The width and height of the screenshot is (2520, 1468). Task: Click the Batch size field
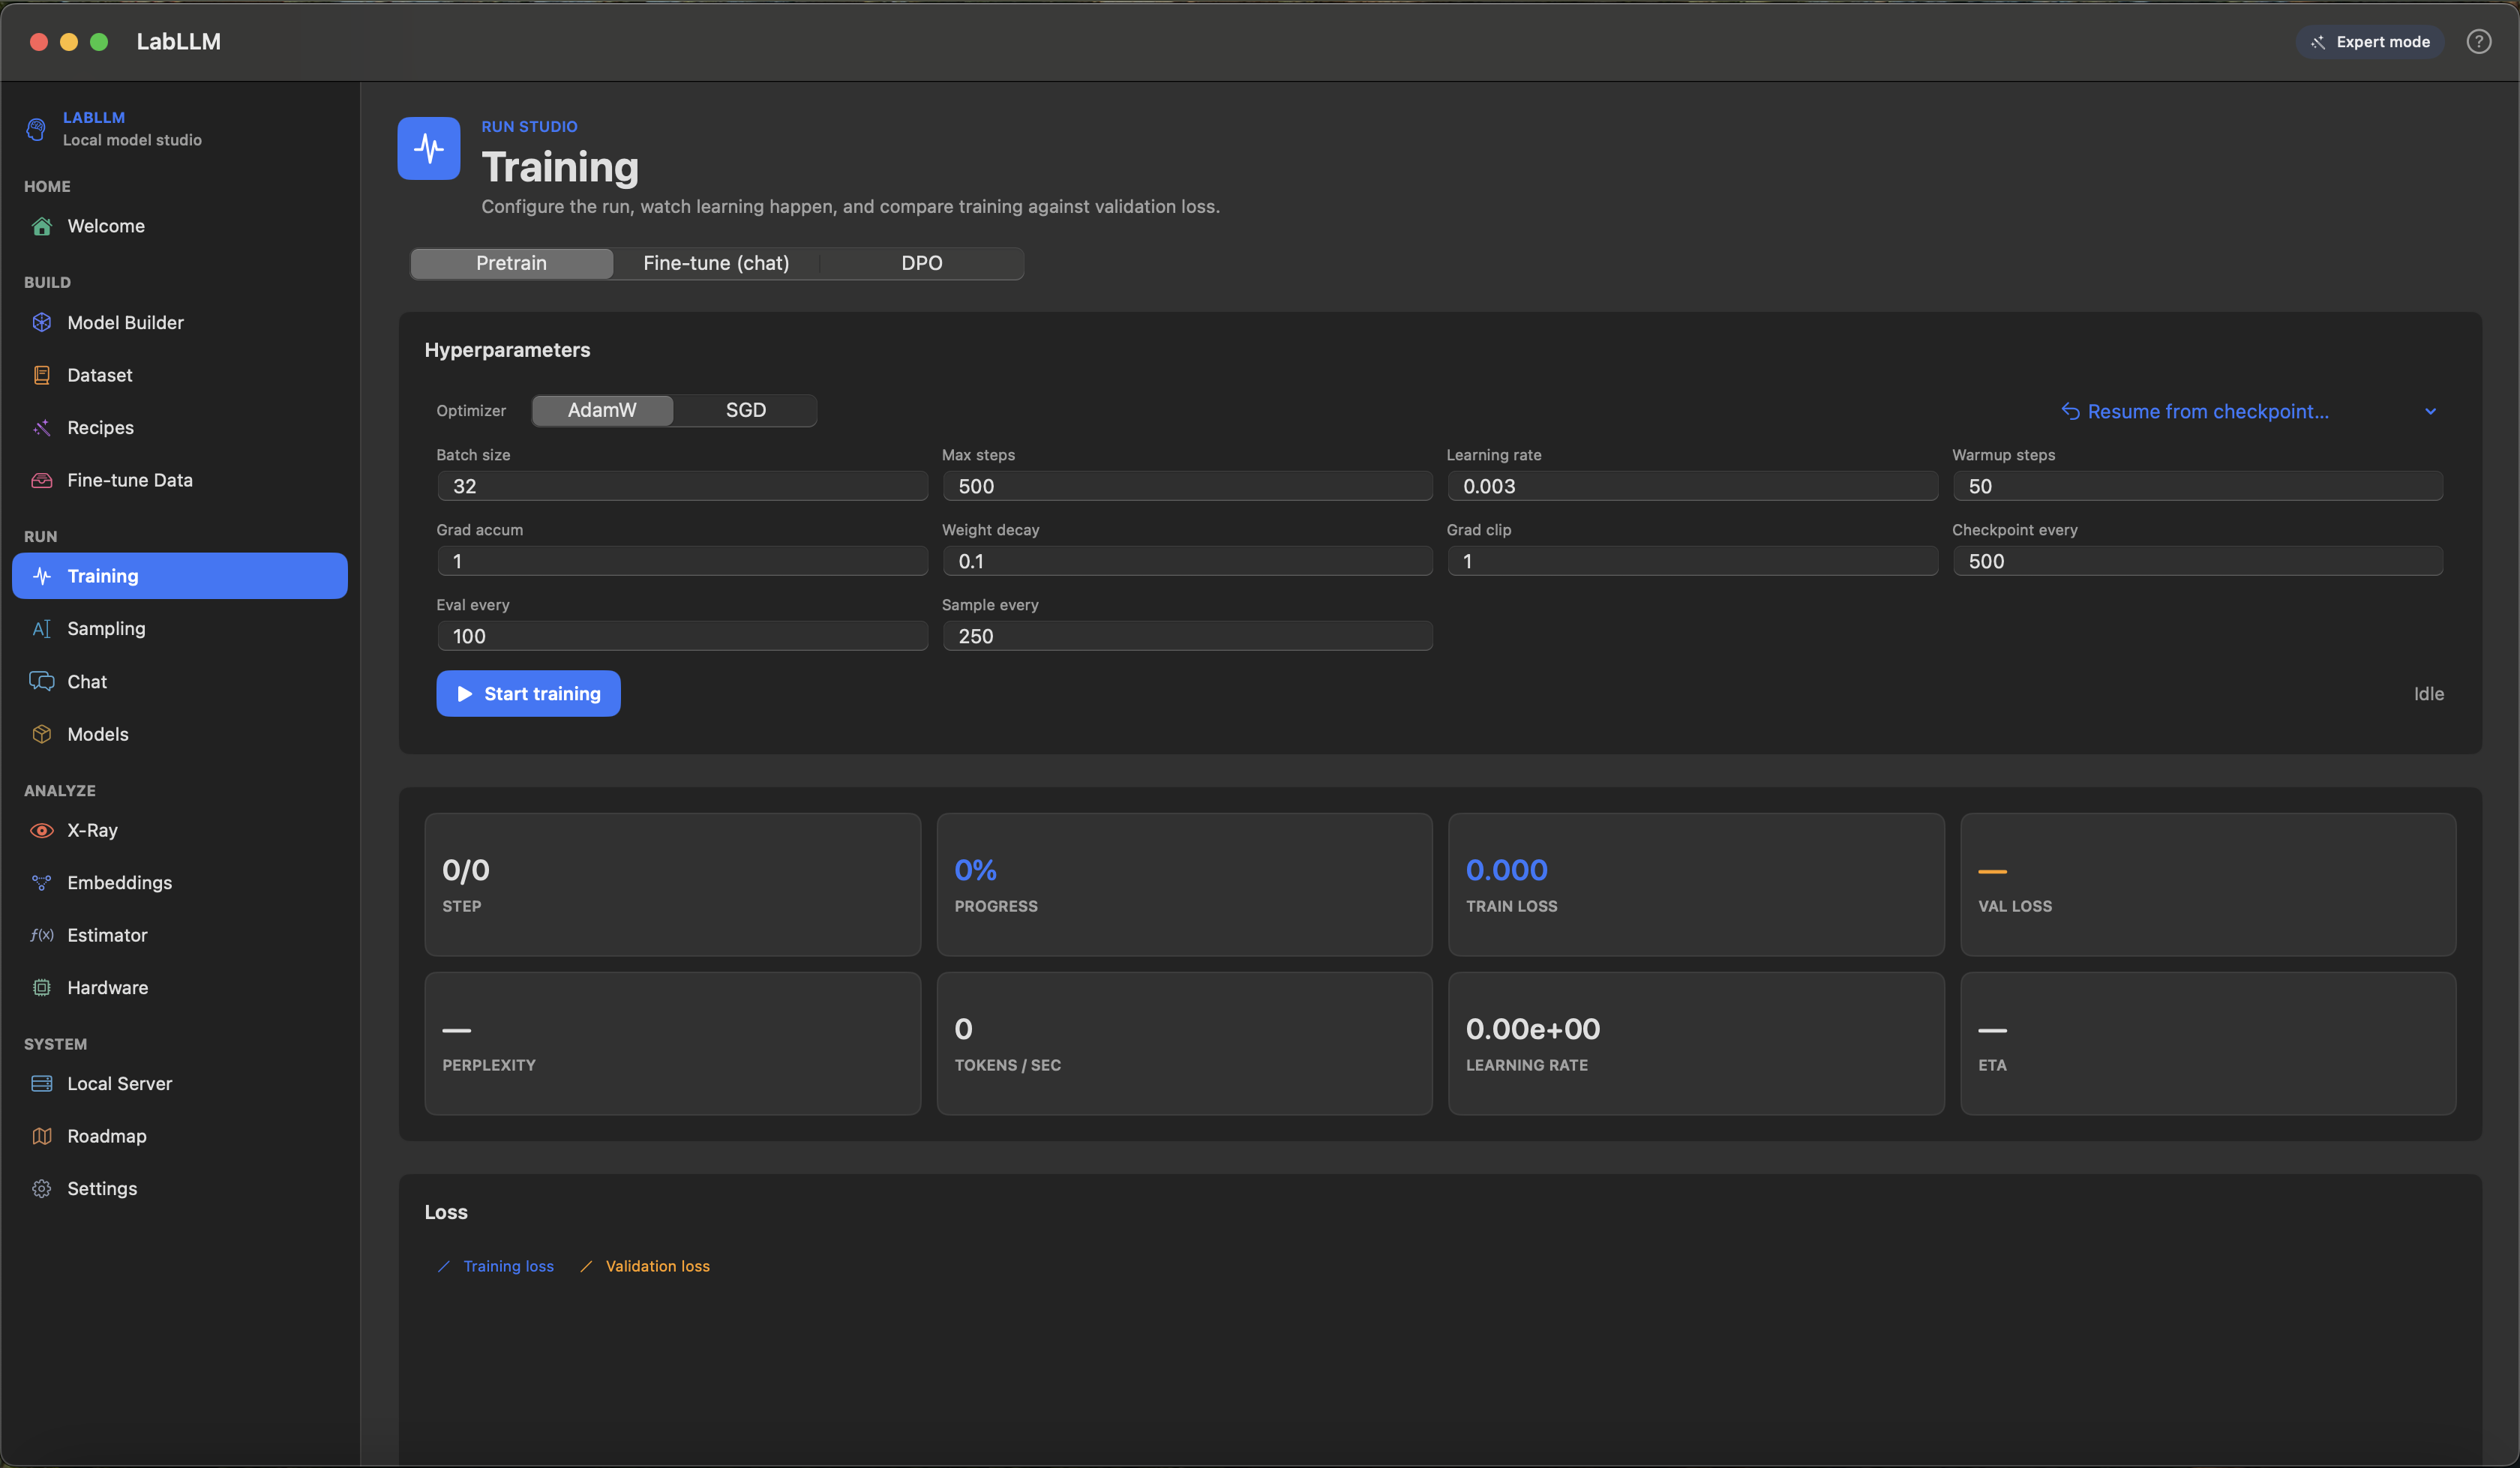click(682, 487)
